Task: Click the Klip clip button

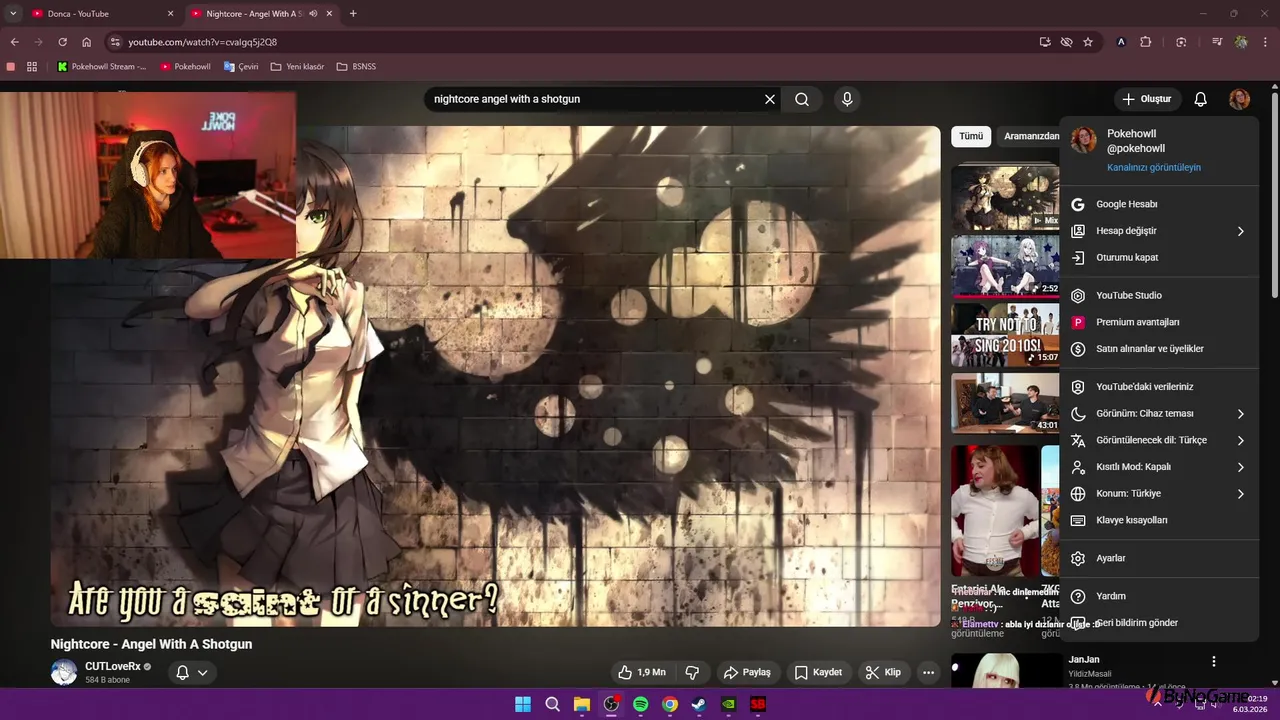Action: 883,672
